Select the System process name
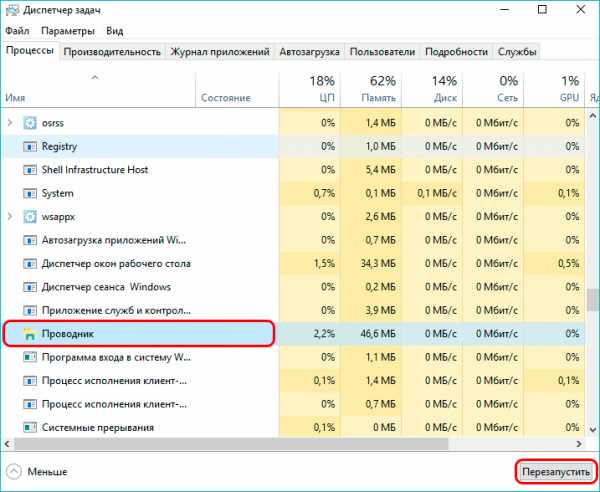The image size is (600, 492). pyautogui.click(x=57, y=193)
